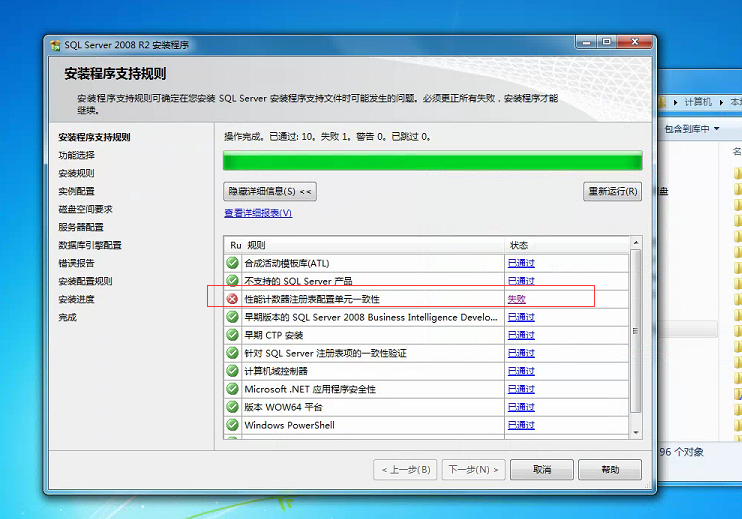Open 已通过 link for 不支持的 SQL Server 产品
This screenshot has height=519, width=742.
[521, 281]
